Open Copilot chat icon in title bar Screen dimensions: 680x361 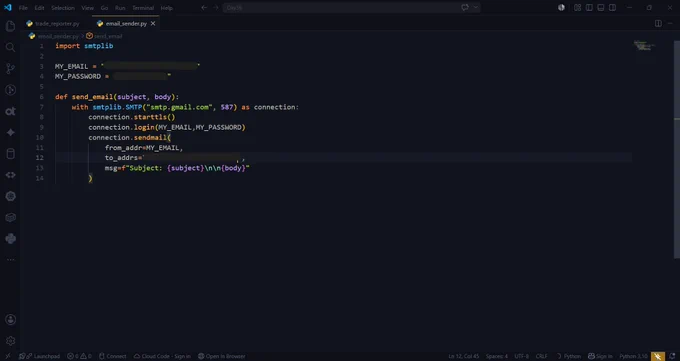coord(465,7)
